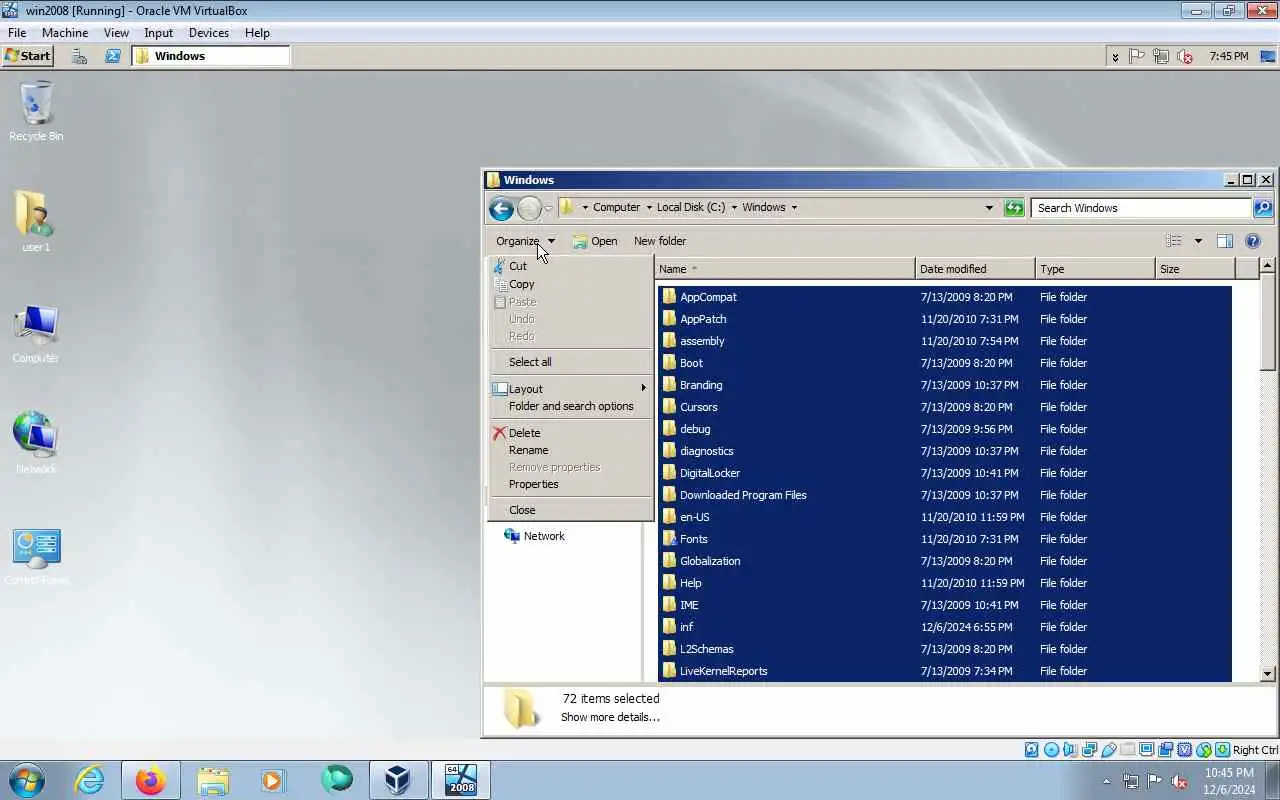Open the recent pages dropdown arrow
The image size is (1280, 800).
tap(548, 208)
